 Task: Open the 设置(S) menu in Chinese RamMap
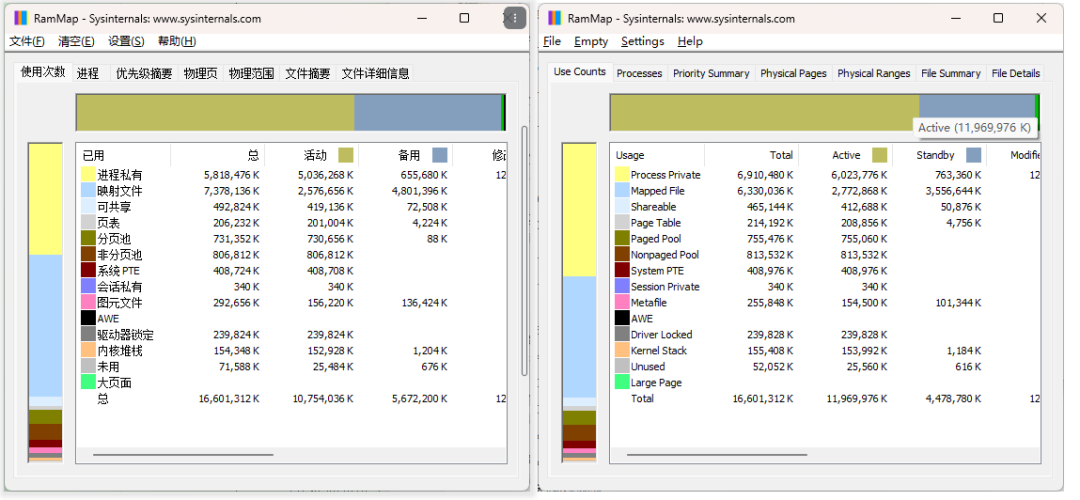pyautogui.click(x=126, y=41)
